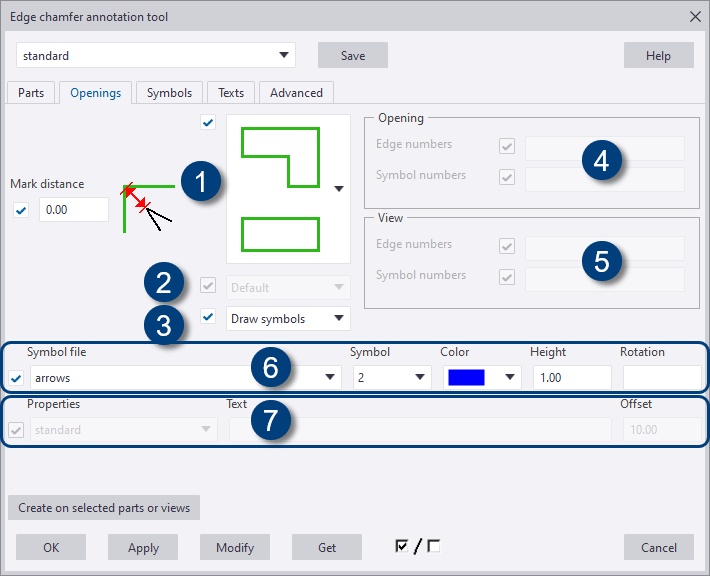Screen dimensions: 710x576
Task: Click the Save button
Action: [353, 55]
